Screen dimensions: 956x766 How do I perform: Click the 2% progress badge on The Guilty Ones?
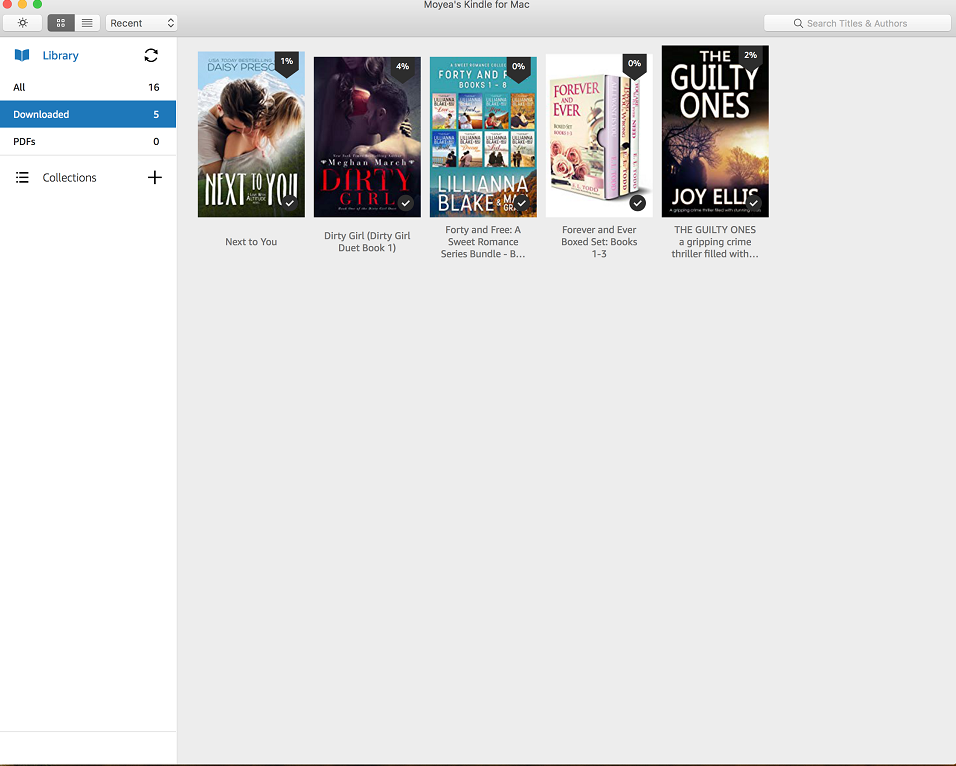[750, 56]
